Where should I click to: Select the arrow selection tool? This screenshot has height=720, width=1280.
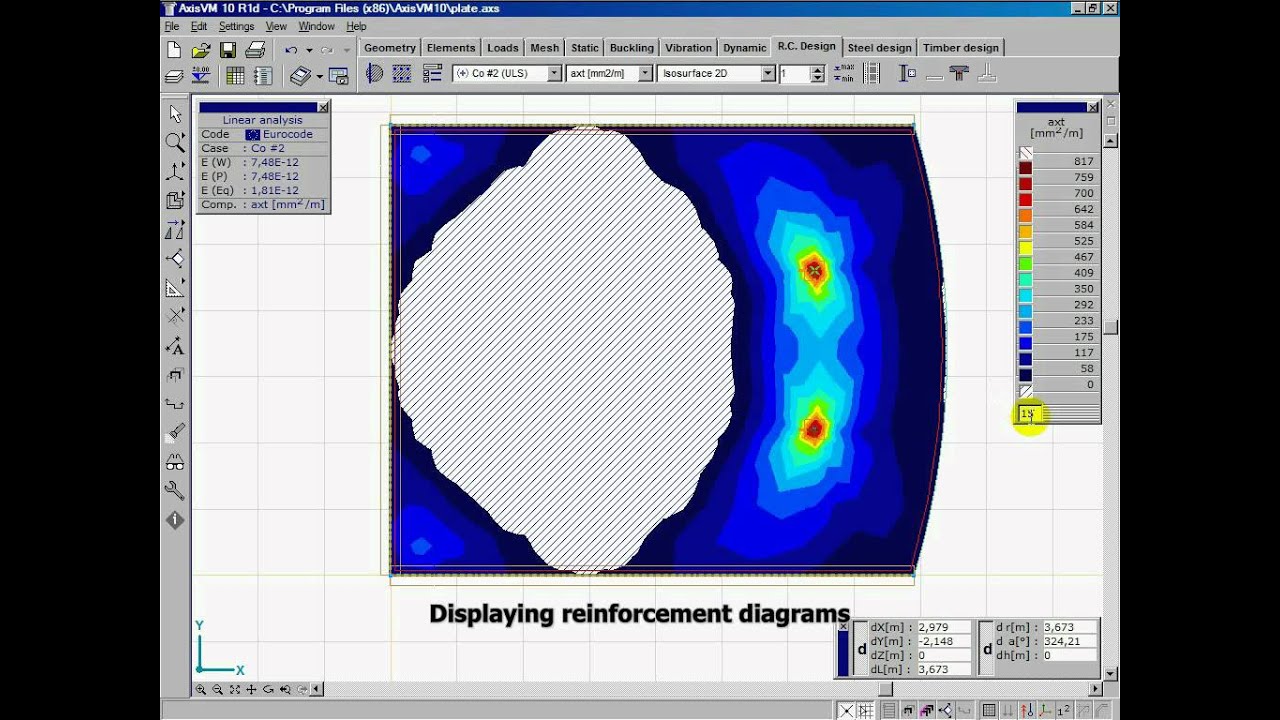(176, 114)
